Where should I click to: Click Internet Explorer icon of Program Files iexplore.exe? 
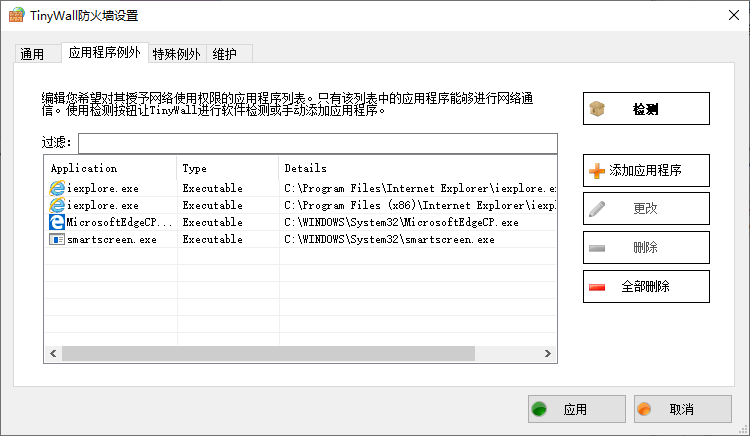coord(57,188)
